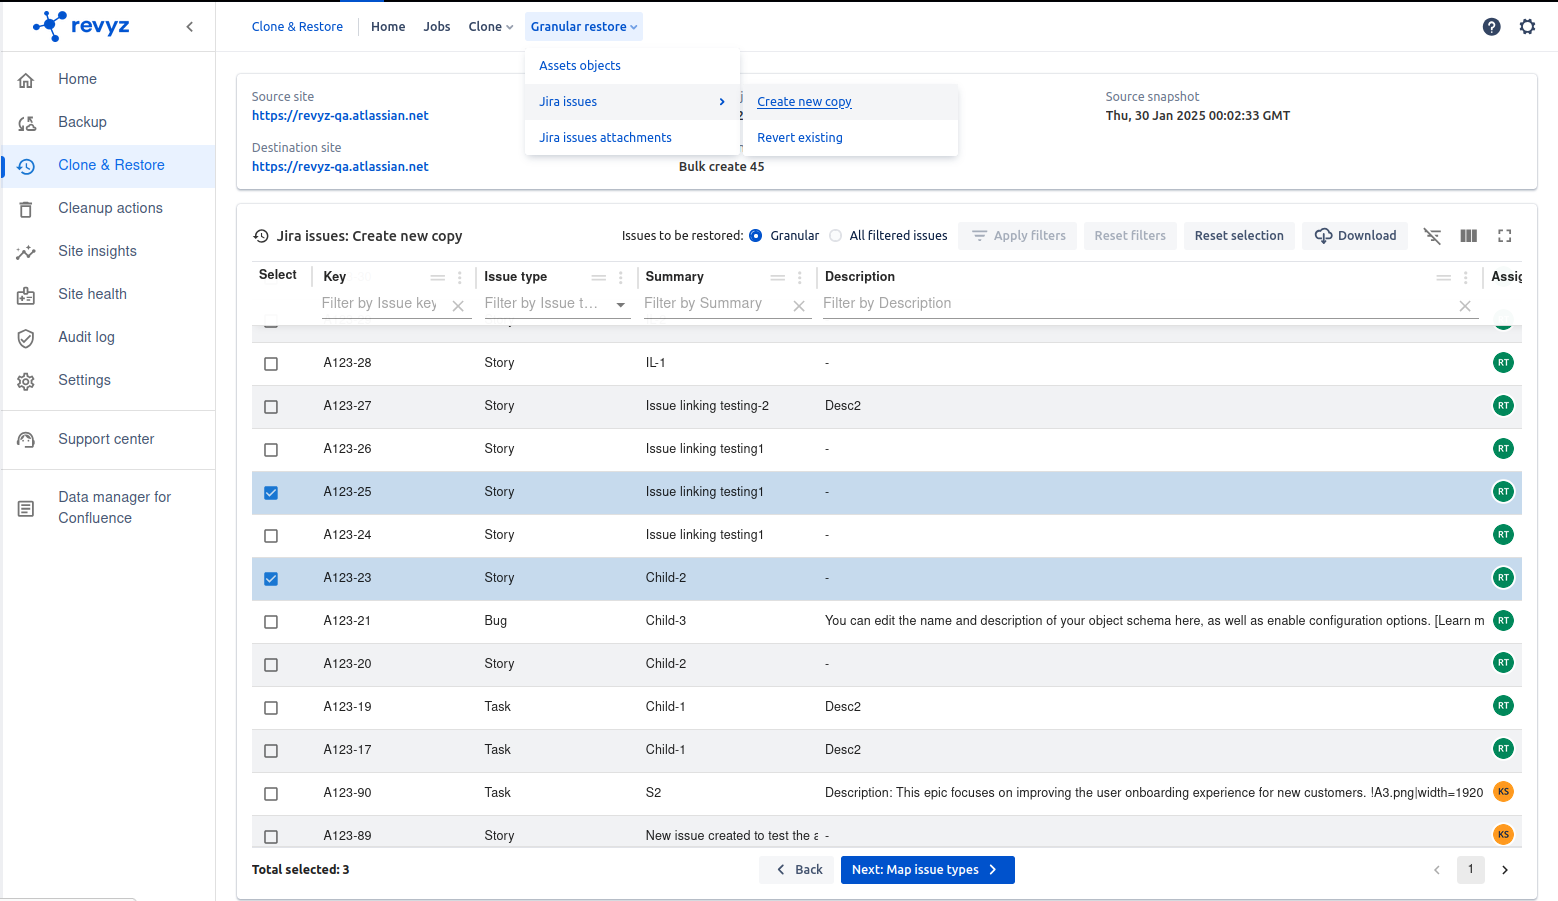
Task: Click the Site insights sidebar icon
Action: tap(26, 252)
